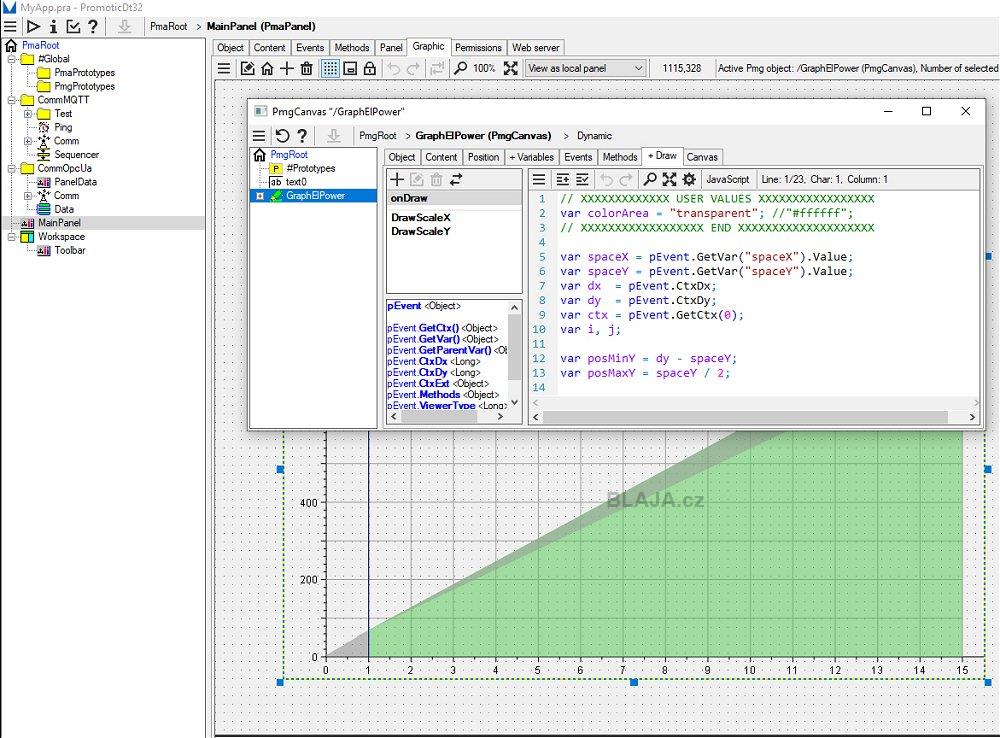Open the Position tab in PmgCanvas dialog
1000x738 pixels.
click(x=483, y=157)
